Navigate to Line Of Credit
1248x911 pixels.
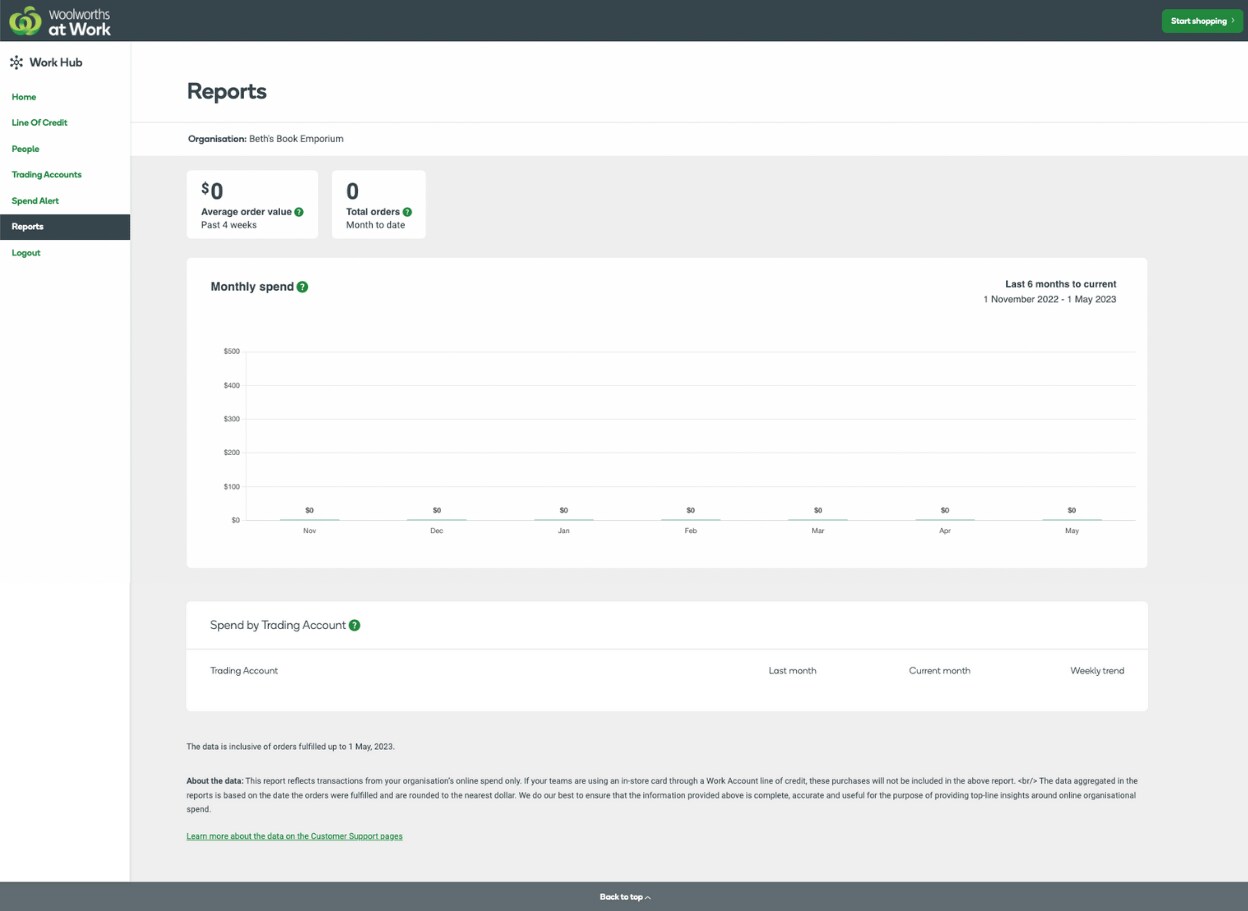pos(39,122)
